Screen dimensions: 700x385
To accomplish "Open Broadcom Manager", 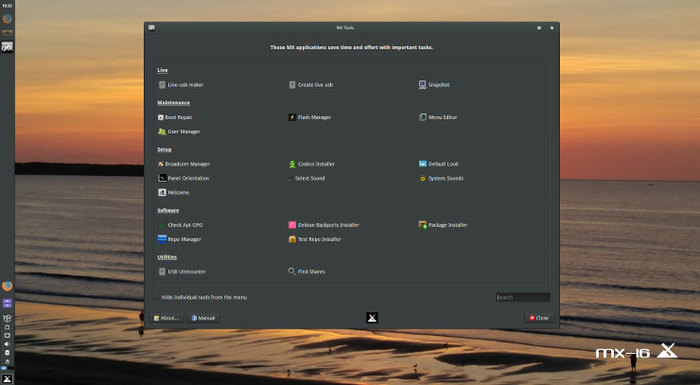I will click(183, 164).
